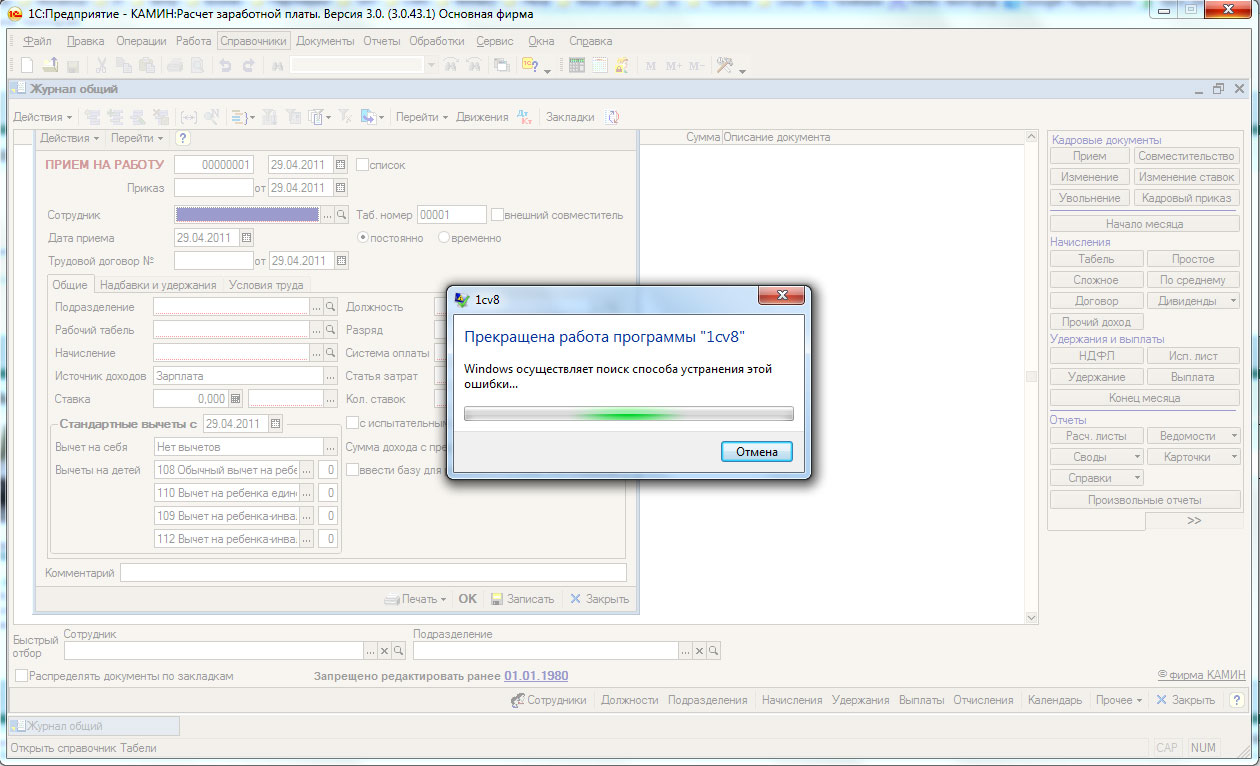
Task: Clear the Сотрудник quick filter with X
Action: 384,650
